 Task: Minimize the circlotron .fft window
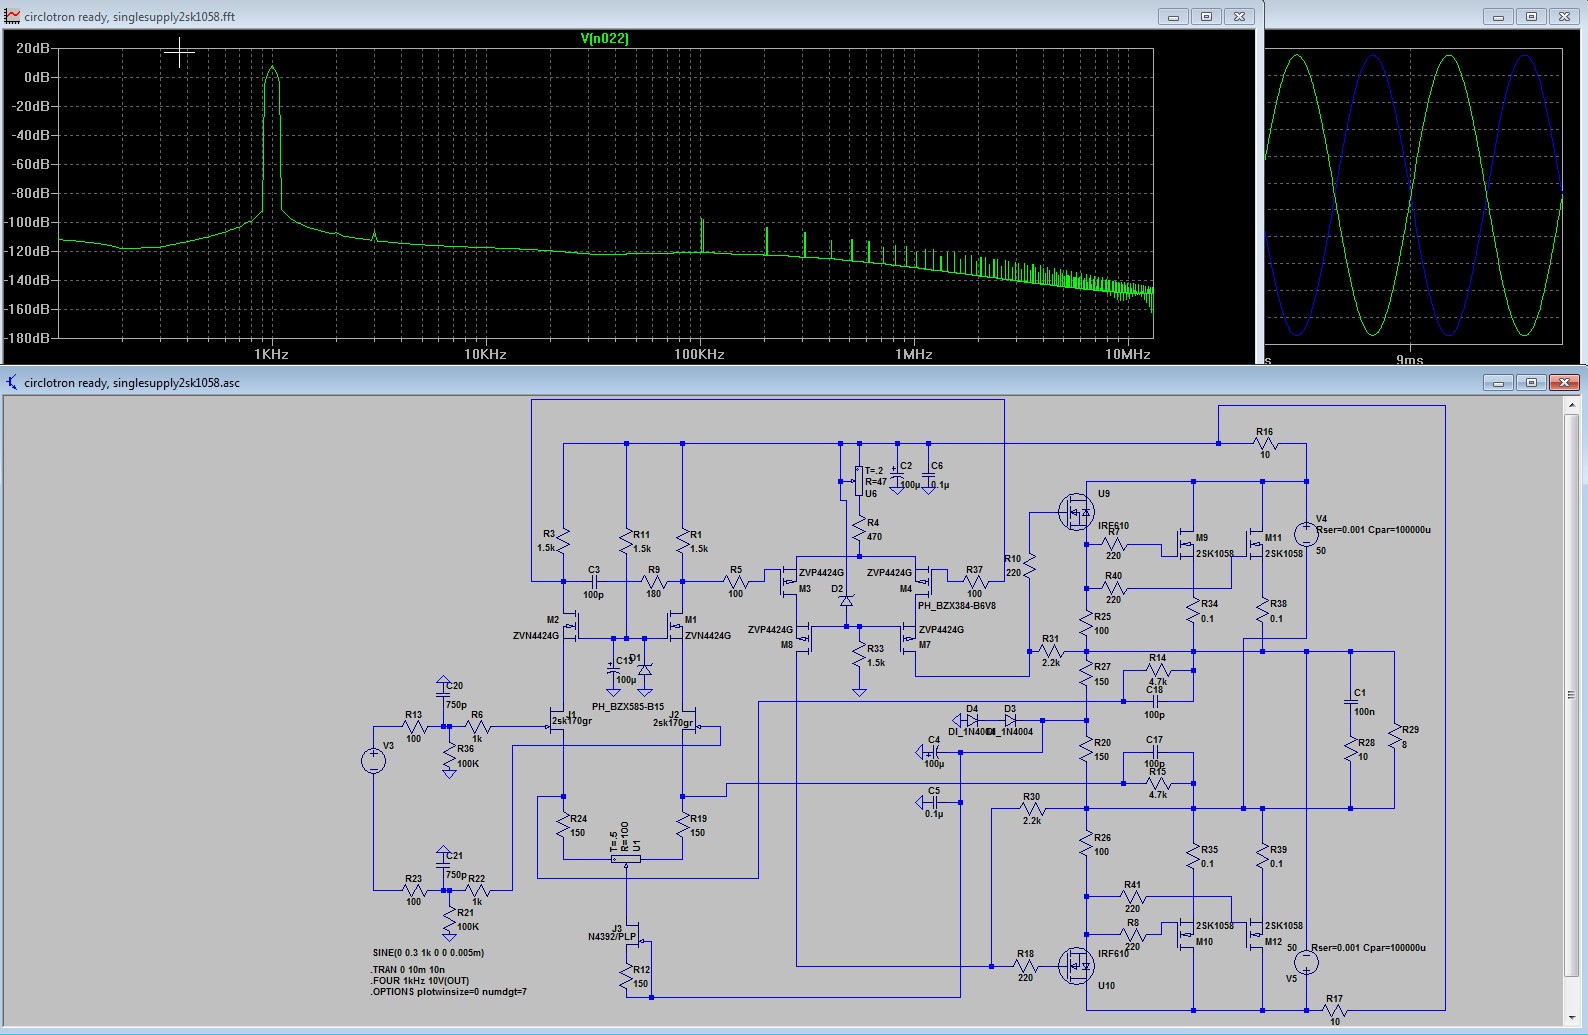(1173, 16)
